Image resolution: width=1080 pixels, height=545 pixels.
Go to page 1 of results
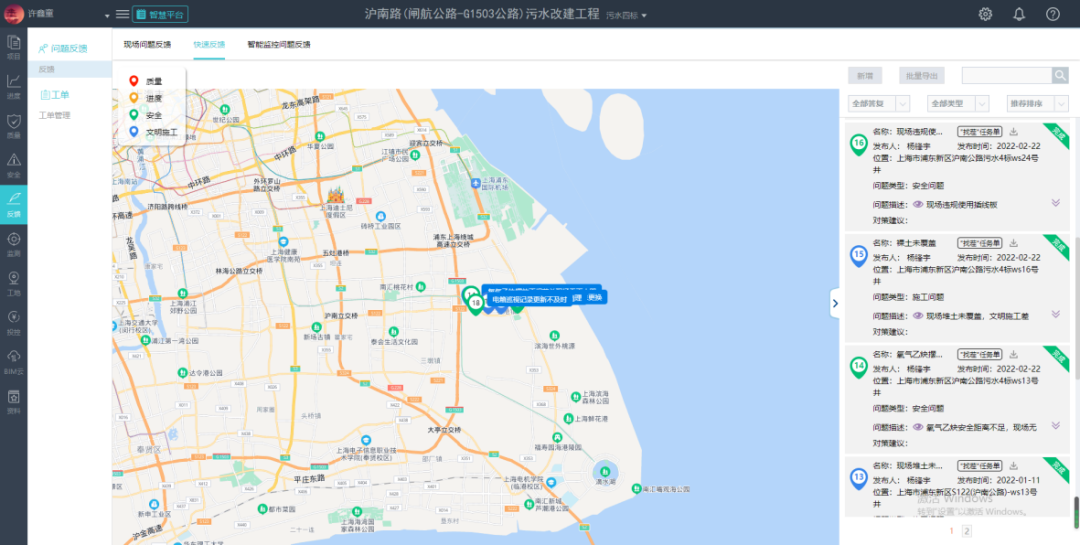point(952,531)
